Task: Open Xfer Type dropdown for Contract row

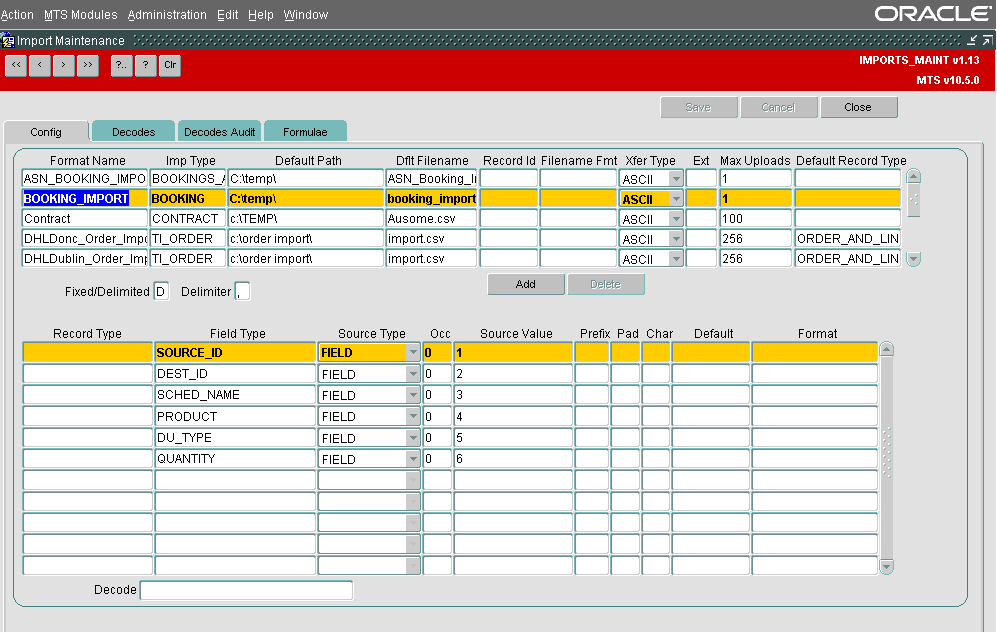Action: coord(677,219)
